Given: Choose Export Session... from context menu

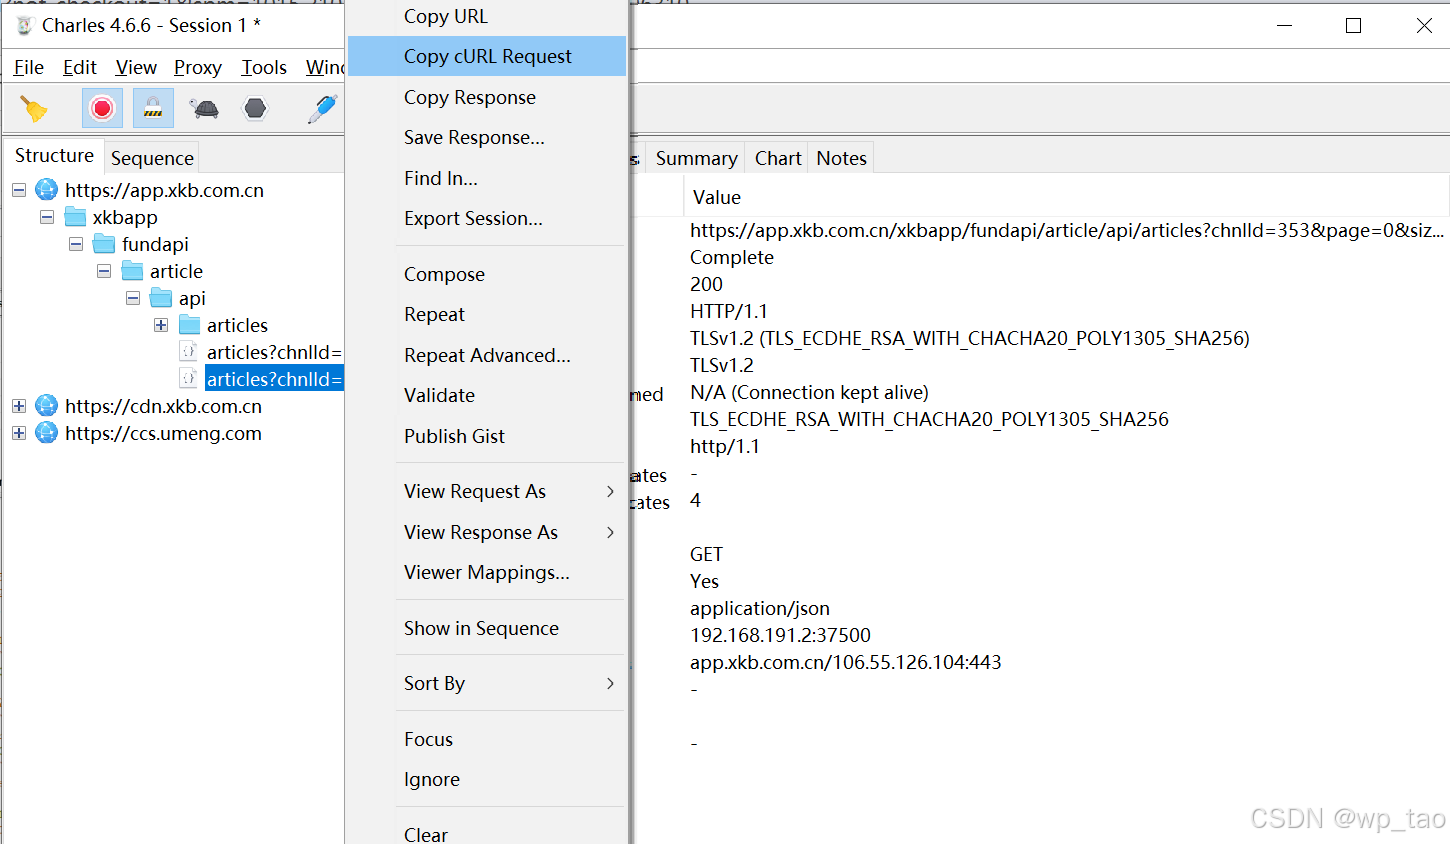Looking at the screenshot, I should pos(487,218).
